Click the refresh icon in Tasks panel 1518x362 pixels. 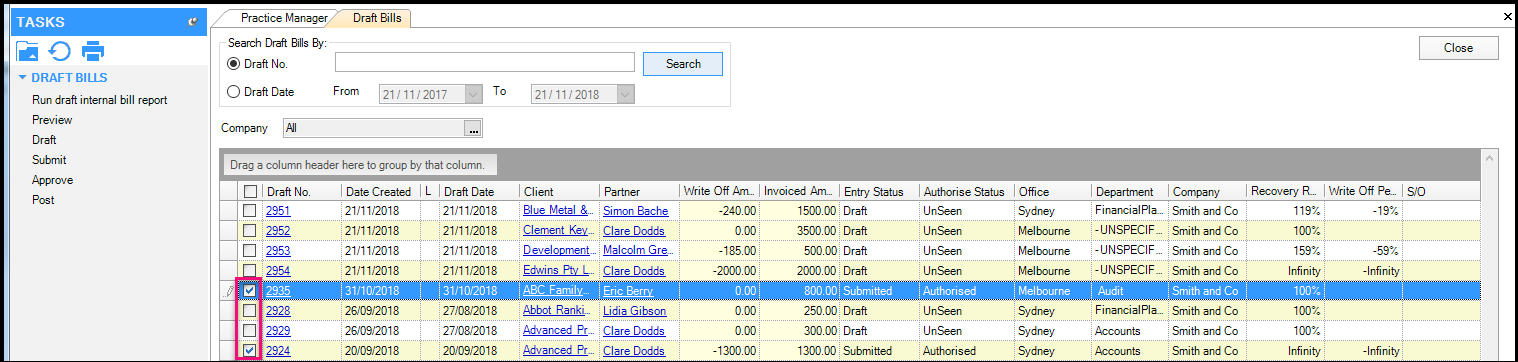click(x=60, y=51)
